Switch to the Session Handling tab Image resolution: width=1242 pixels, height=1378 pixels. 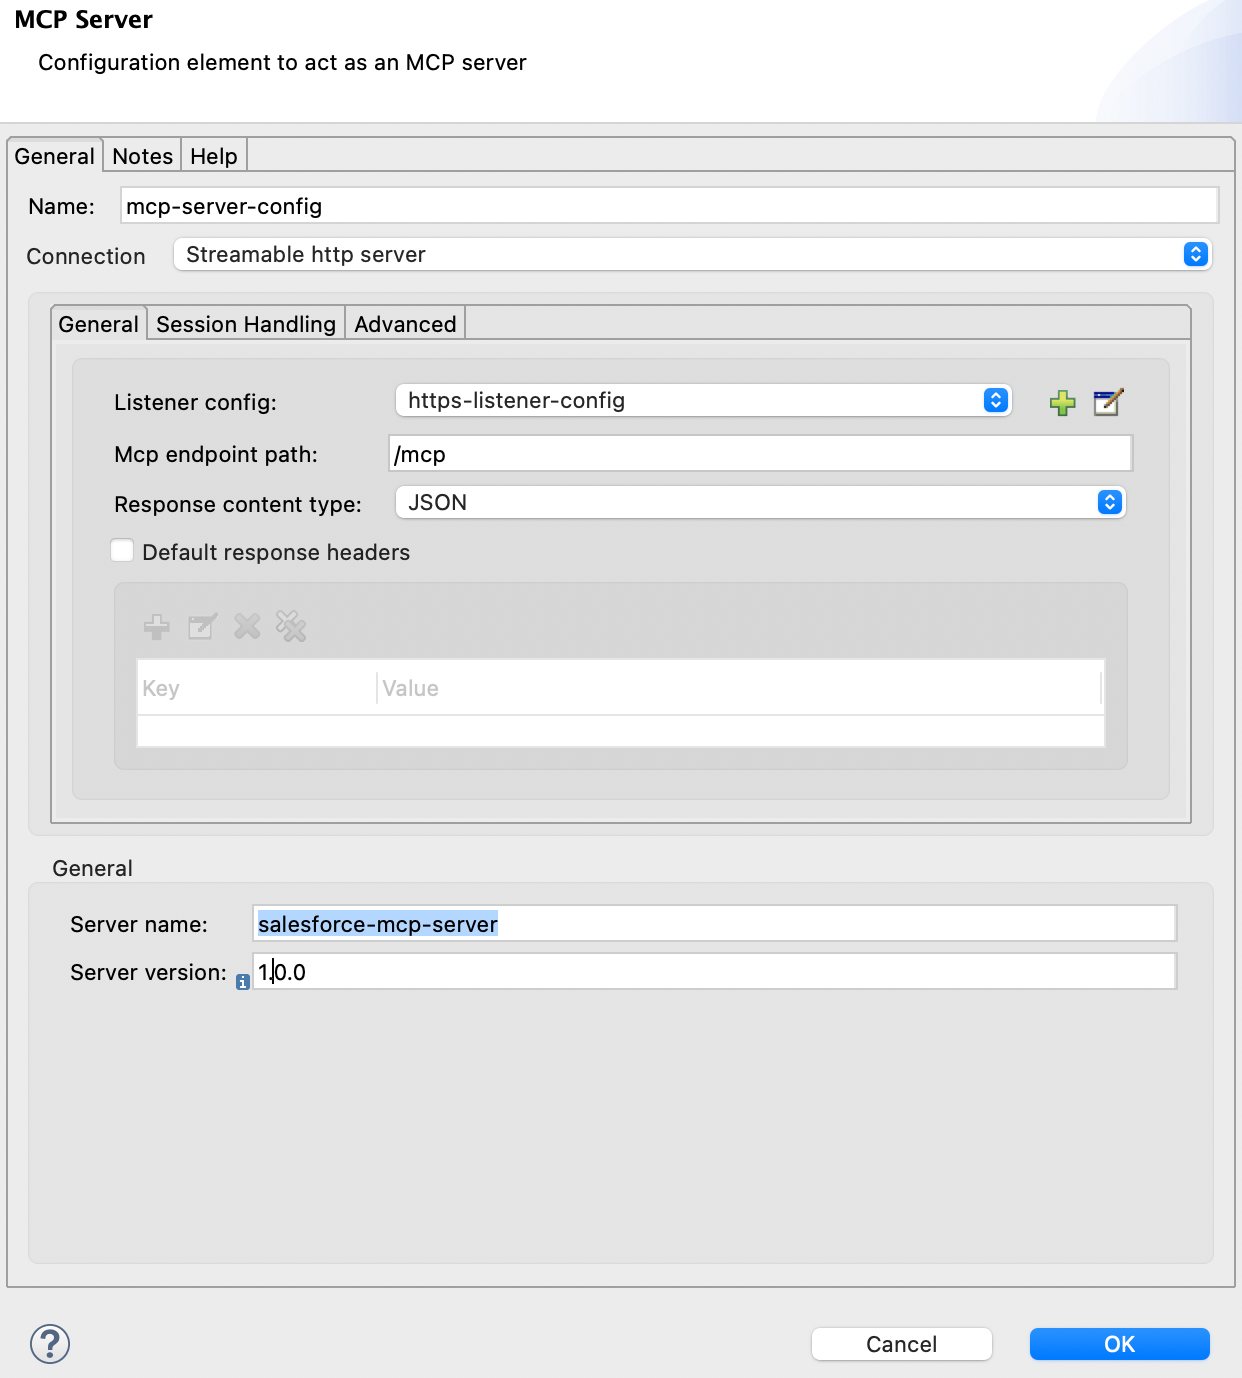point(245,323)
